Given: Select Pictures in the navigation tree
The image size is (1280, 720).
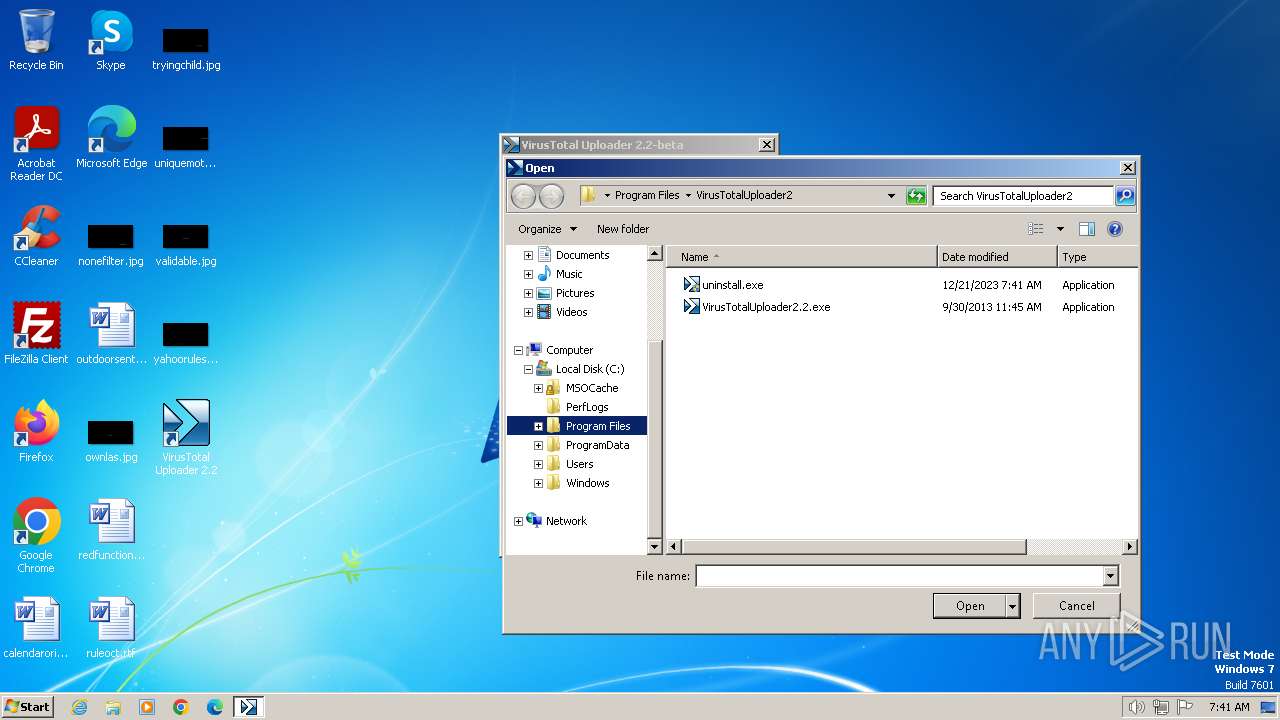Looking at the screenshot, I should [574, 293].
